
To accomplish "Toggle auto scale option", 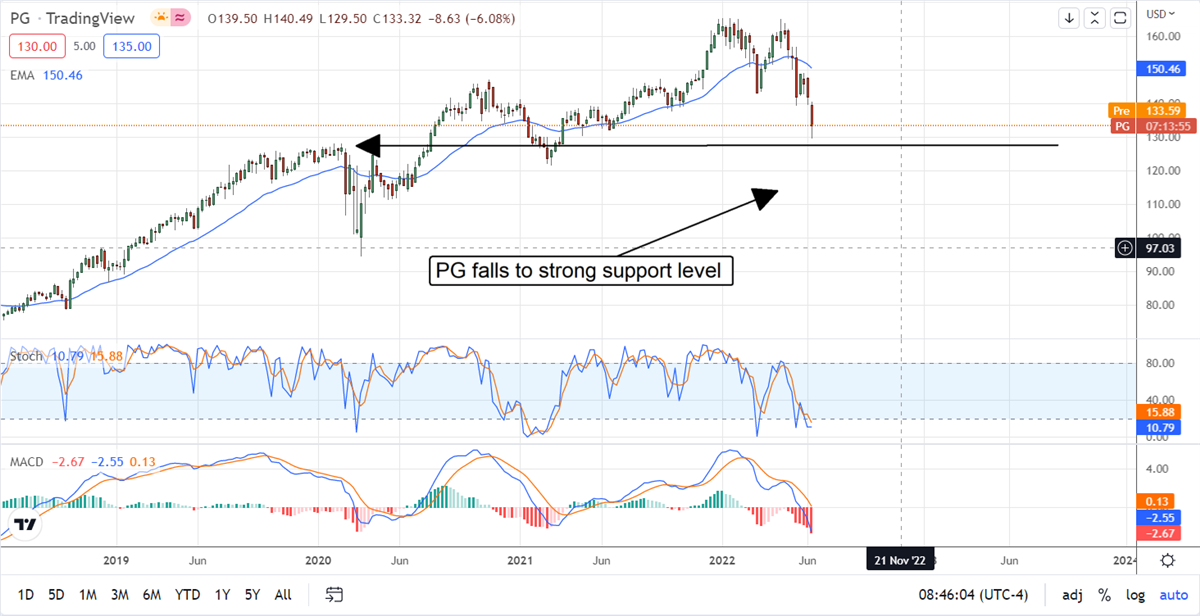I will 1173,595.
